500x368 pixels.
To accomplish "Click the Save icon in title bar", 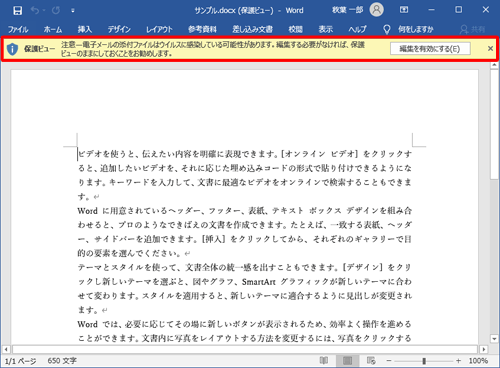I will [17, 11].
